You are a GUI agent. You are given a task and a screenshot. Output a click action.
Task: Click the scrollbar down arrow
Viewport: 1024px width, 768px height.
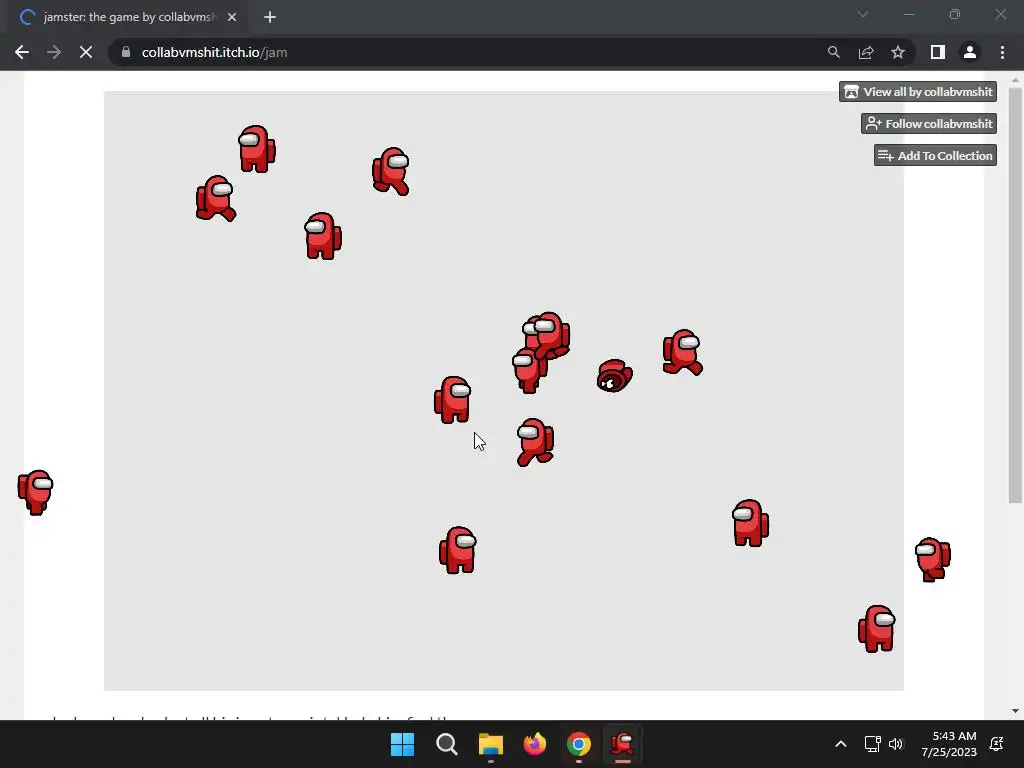pos(1015,711)
